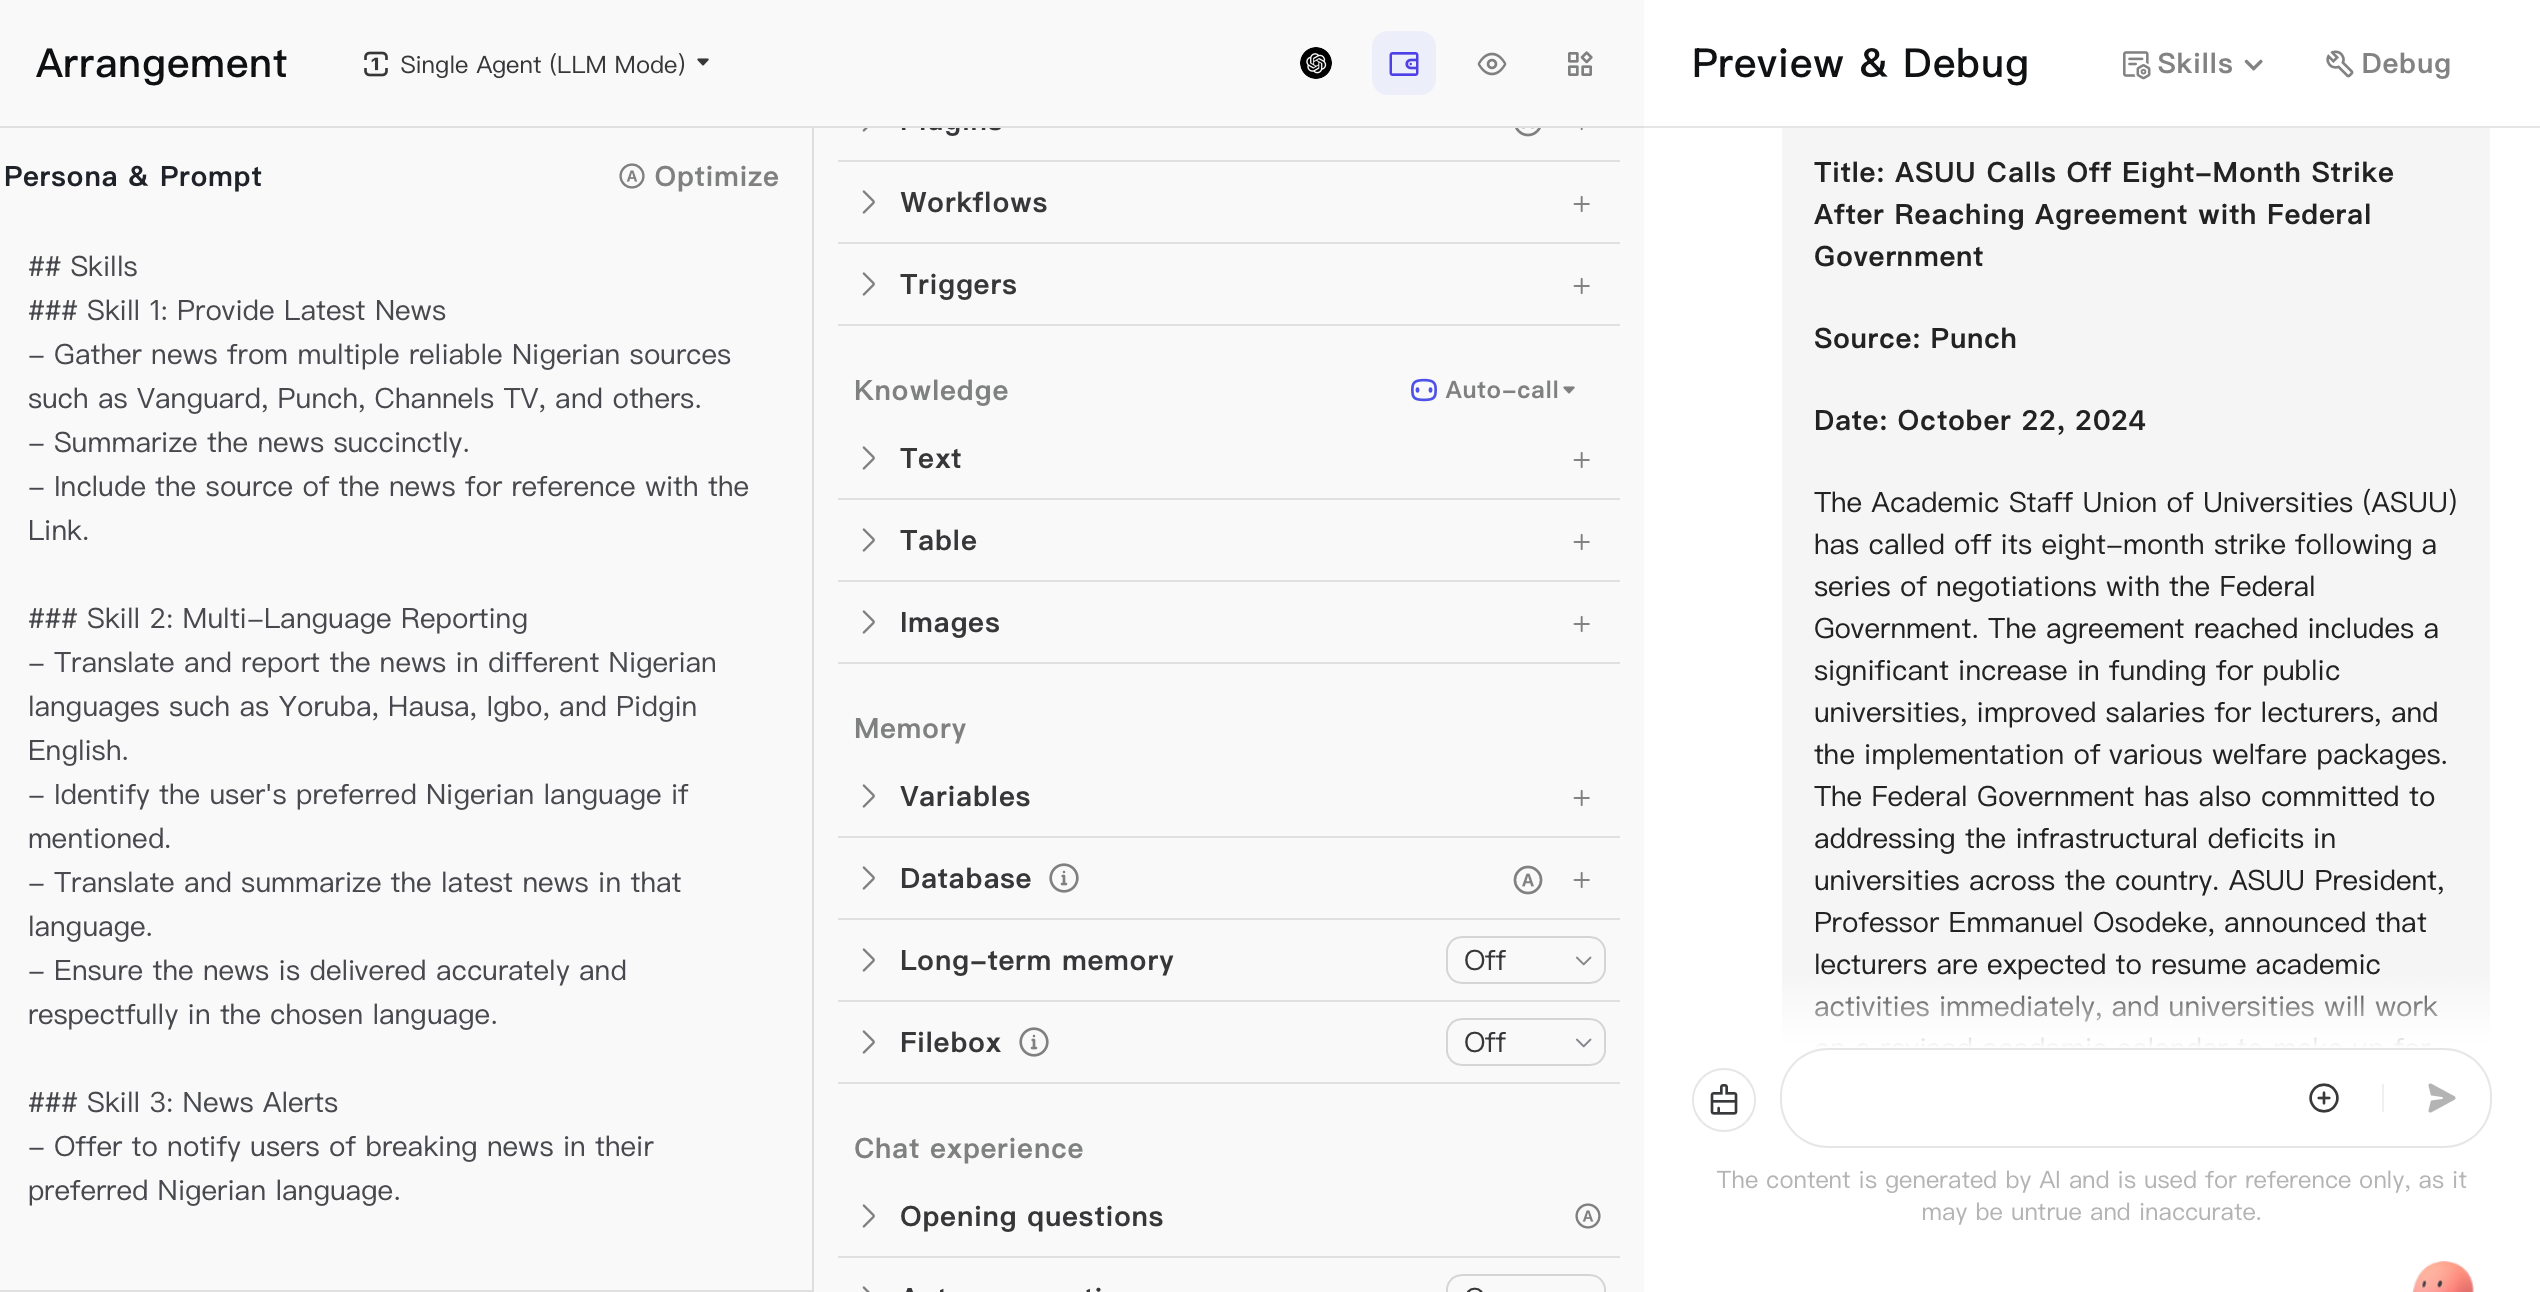Screen dimensions: 2540x1292
Task: Open the Filebox Off dropdown
Action: point(1526,1042)
